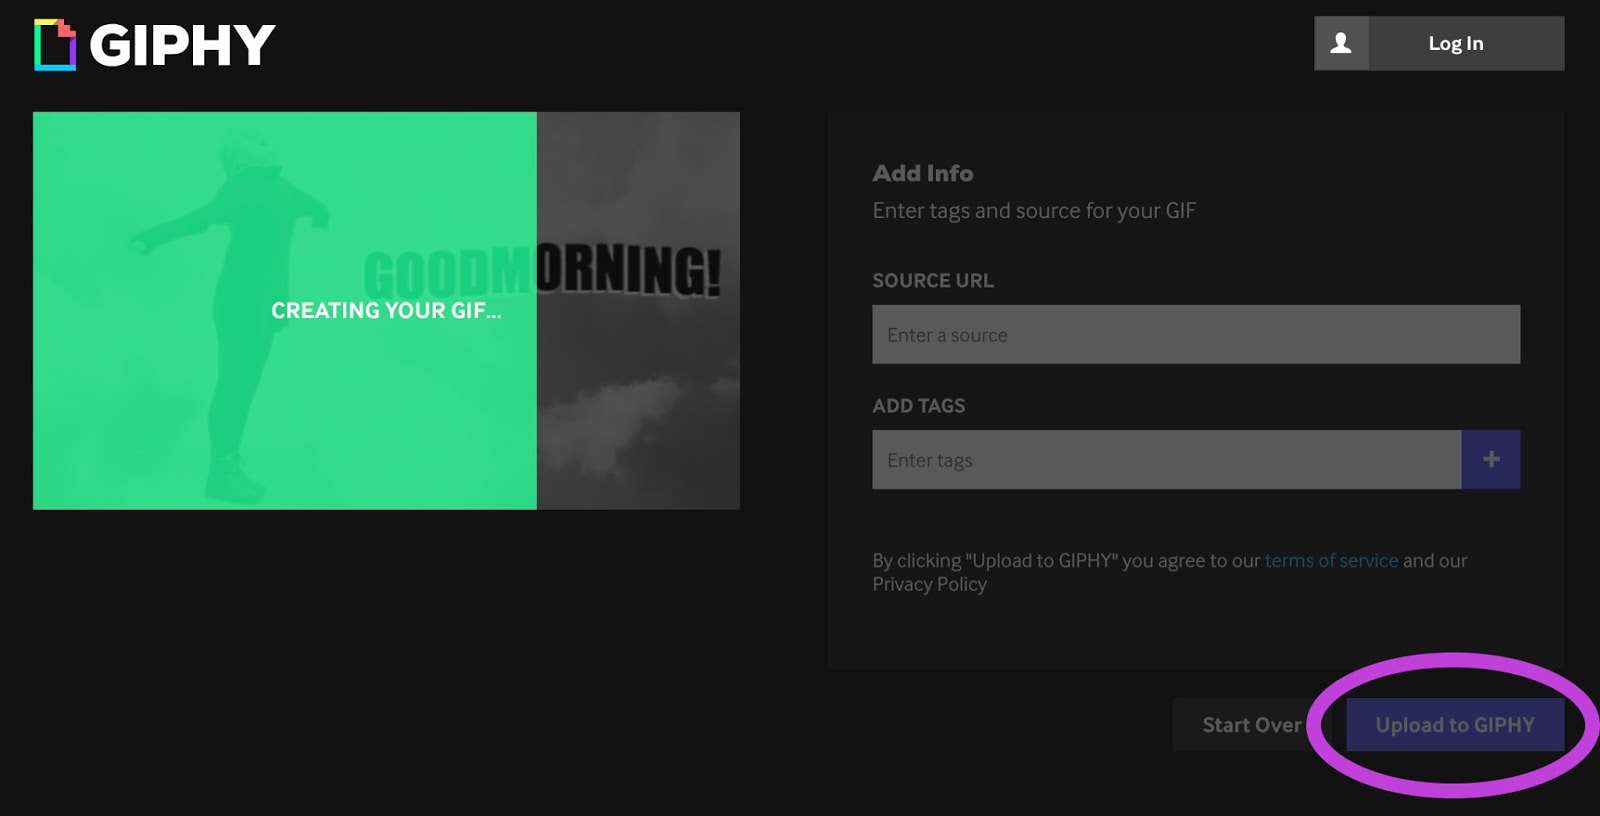This screenshot has width=1600, height=816.
Task: Click the "ADD TAGS" label
Action: (x=919, y=406)
